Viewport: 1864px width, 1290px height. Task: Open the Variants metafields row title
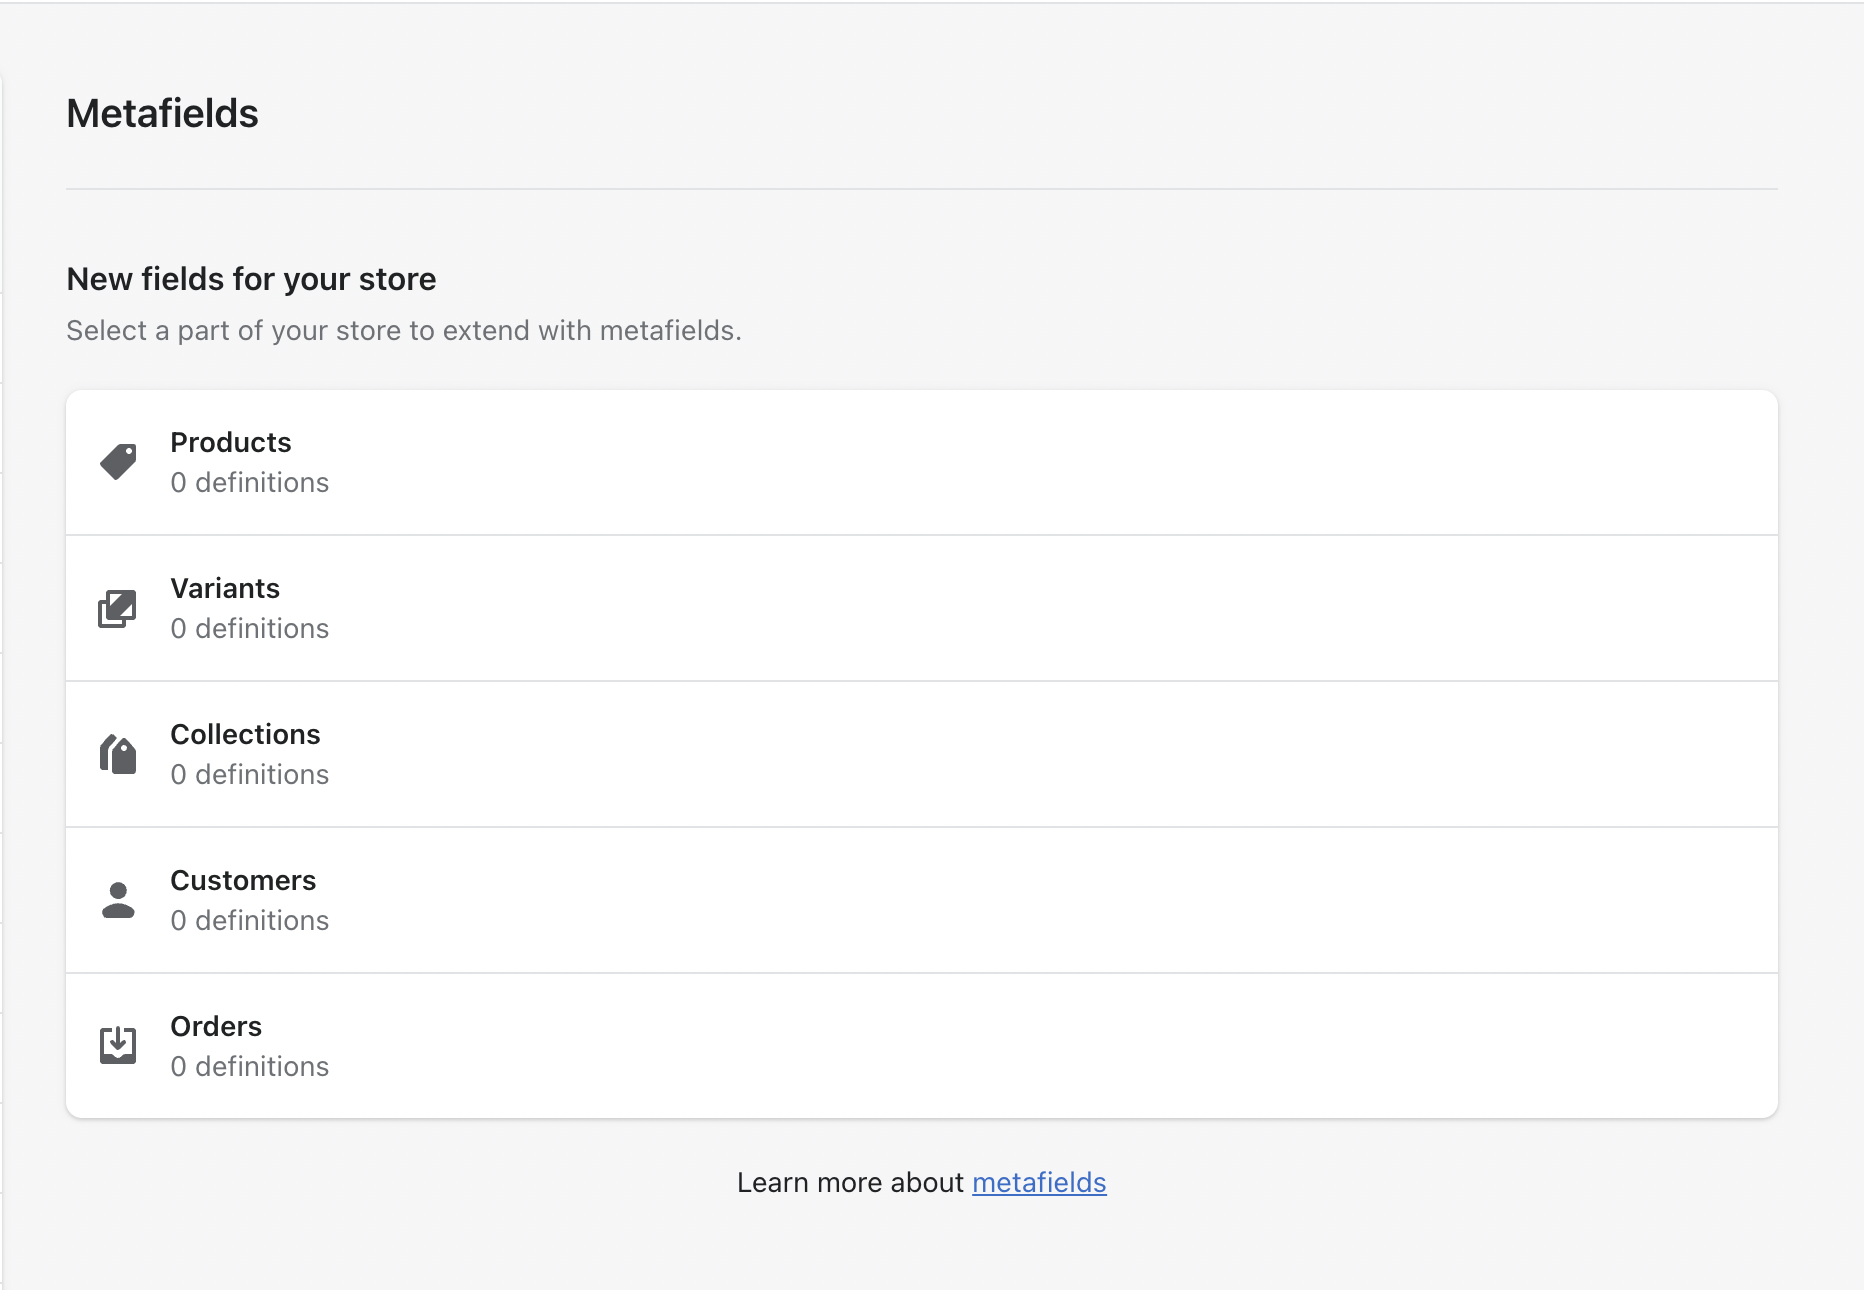225,588
